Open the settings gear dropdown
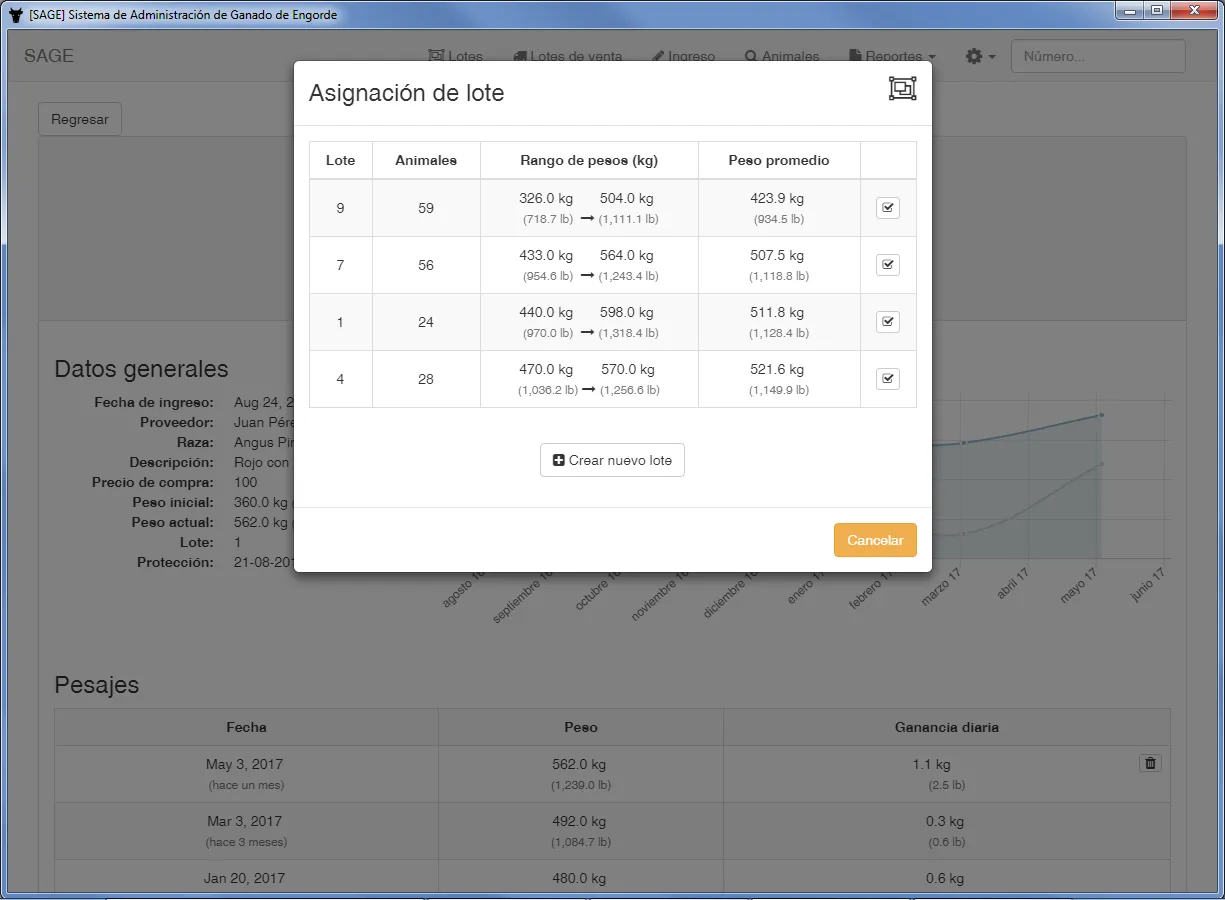Screen dimensions: 1225x900 pyautogui.click(x=979, y=56)
